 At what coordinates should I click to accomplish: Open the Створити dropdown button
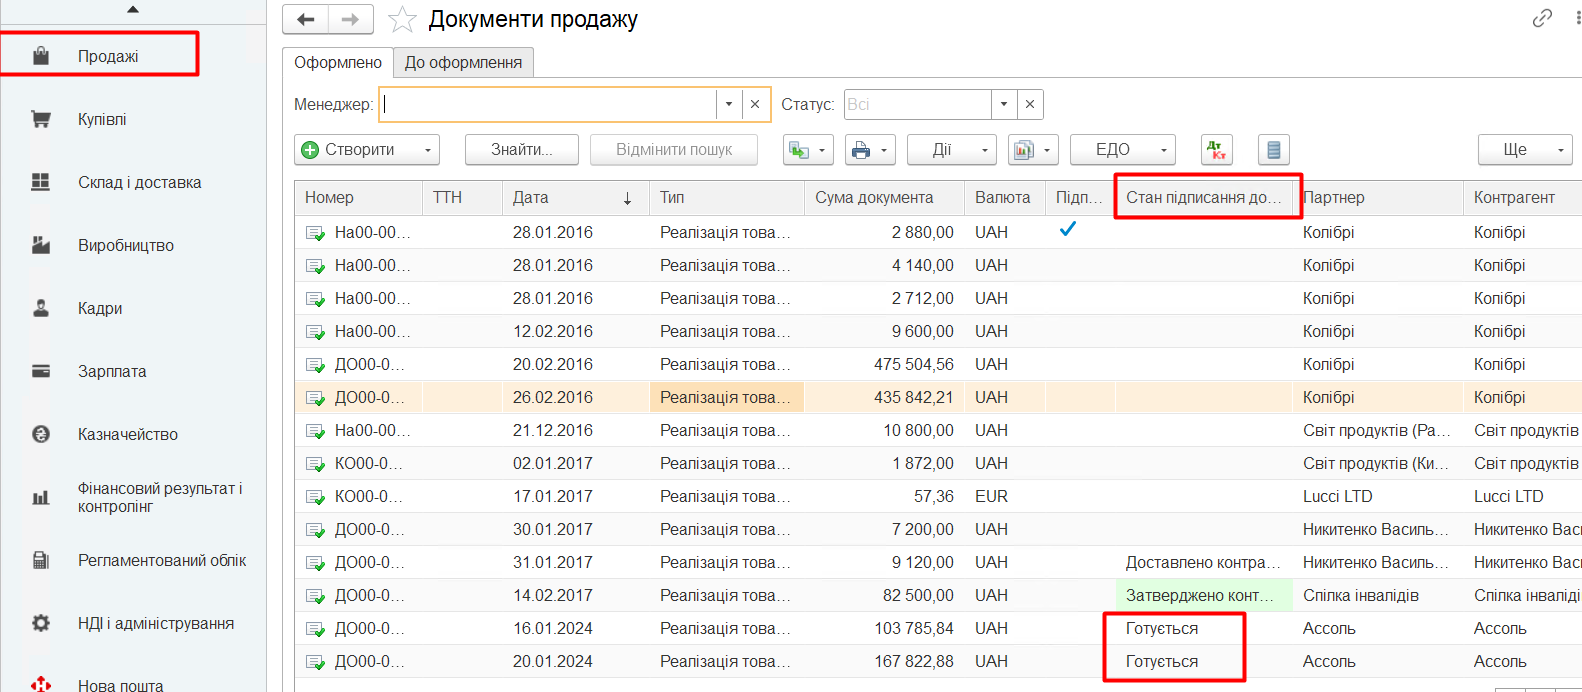point(367,150)
